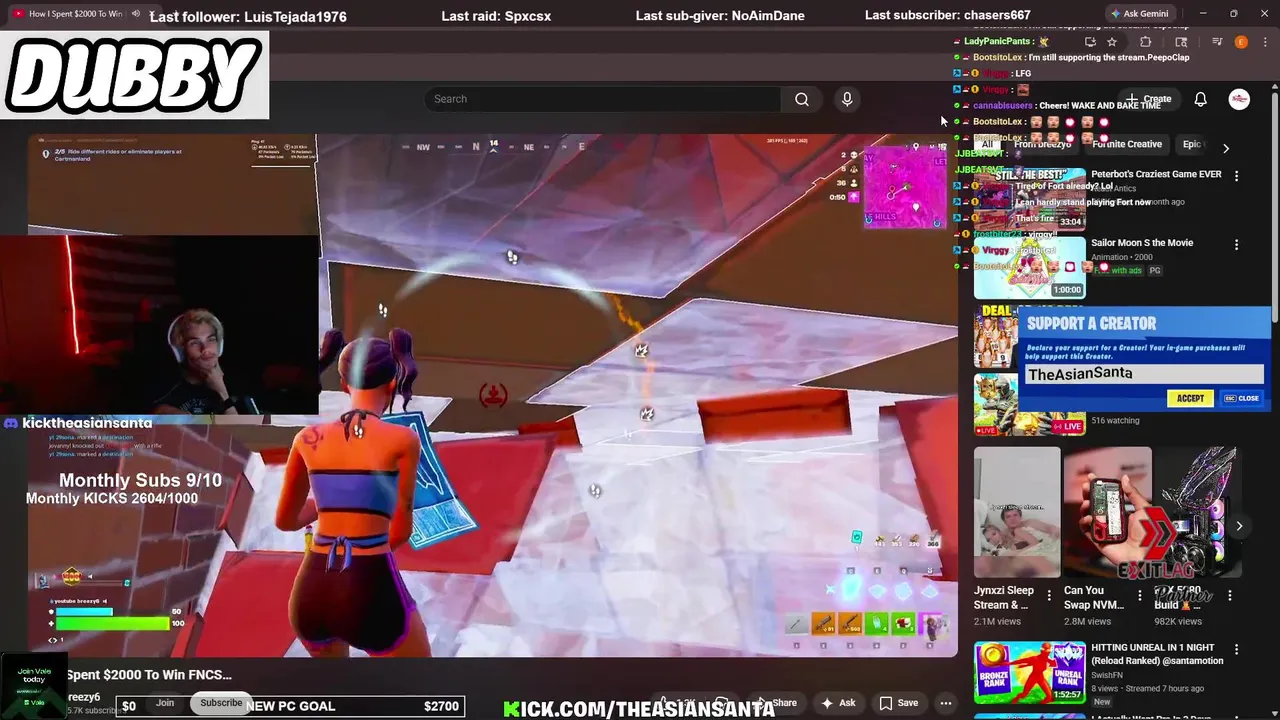Restore down the browser window
Screen dimensions: 1280x720
click(1233, 14)
